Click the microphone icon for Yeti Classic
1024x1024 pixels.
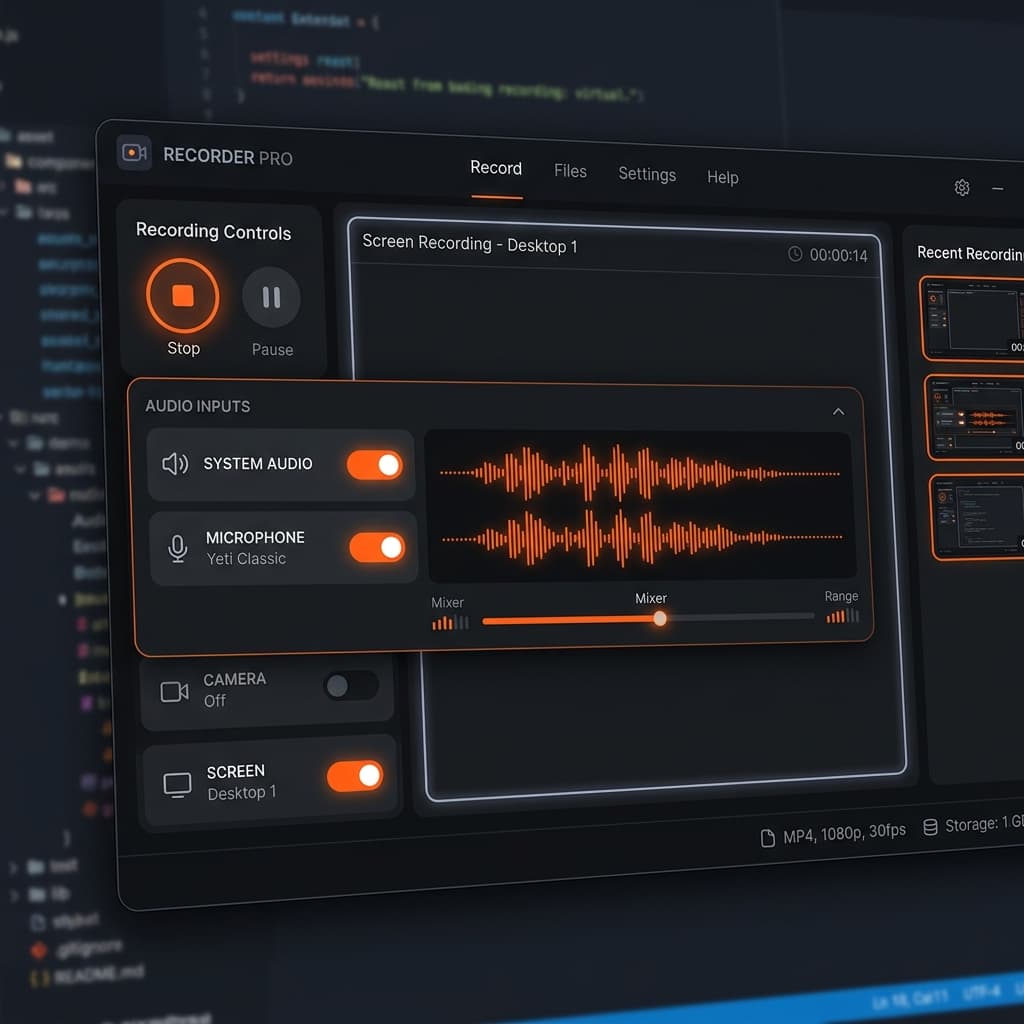[179, 547]
